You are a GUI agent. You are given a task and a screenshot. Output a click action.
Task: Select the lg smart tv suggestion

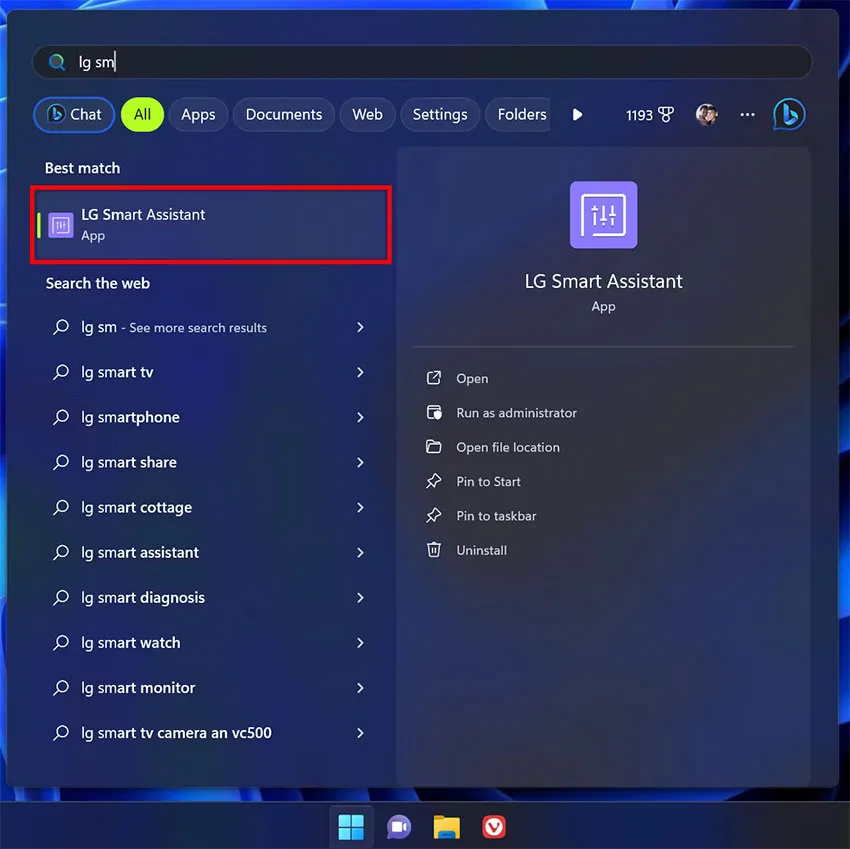pyautogui.click(x=211, y=372)
